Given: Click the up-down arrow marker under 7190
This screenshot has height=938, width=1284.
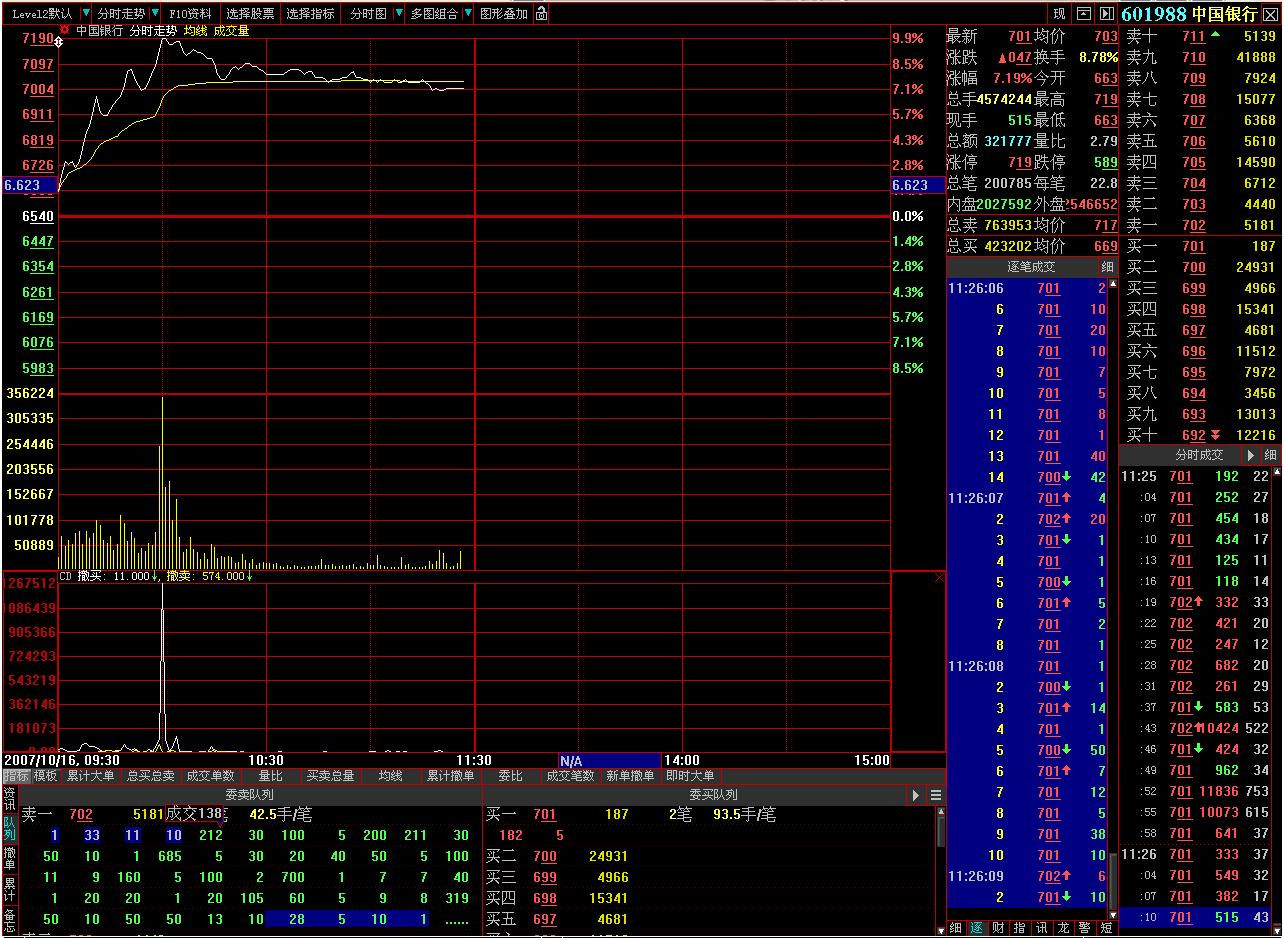Looking at the screenshot, I should click(59, 43).
